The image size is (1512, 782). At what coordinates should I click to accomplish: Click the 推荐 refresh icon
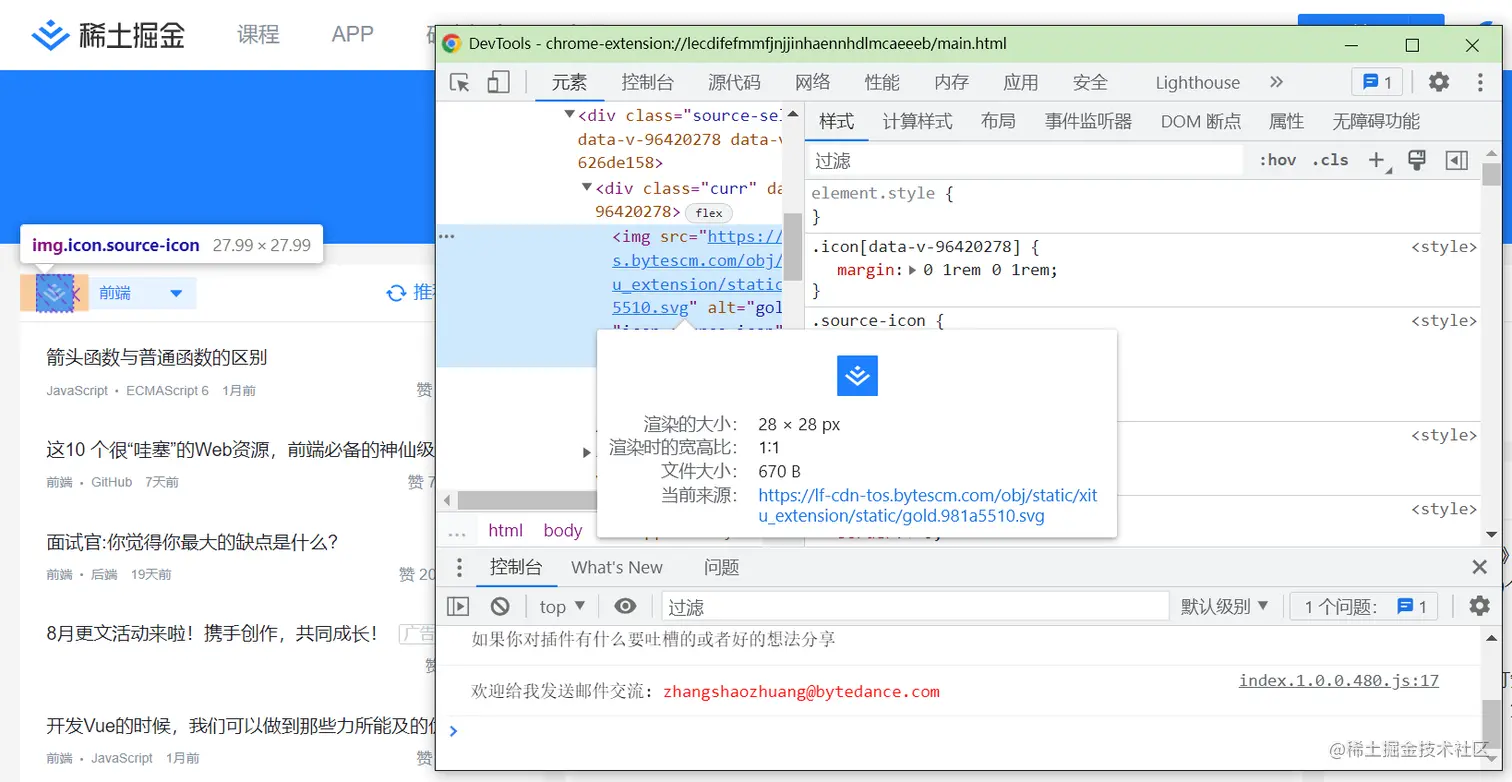click(396, 293)
